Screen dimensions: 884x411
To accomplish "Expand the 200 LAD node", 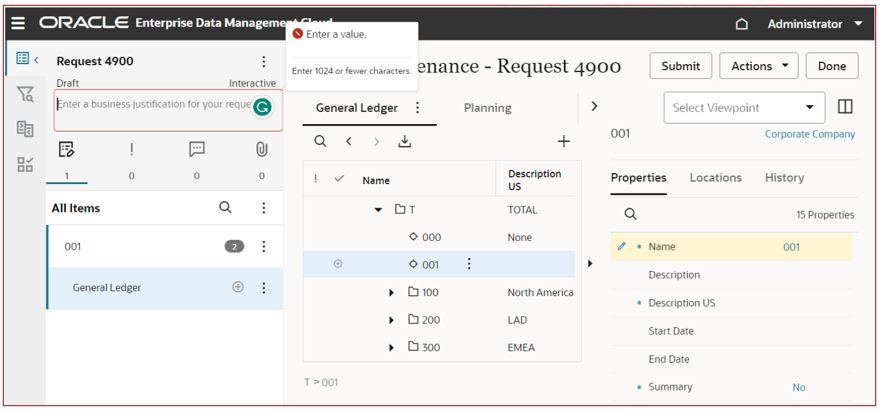I will [x=391, y=320].
